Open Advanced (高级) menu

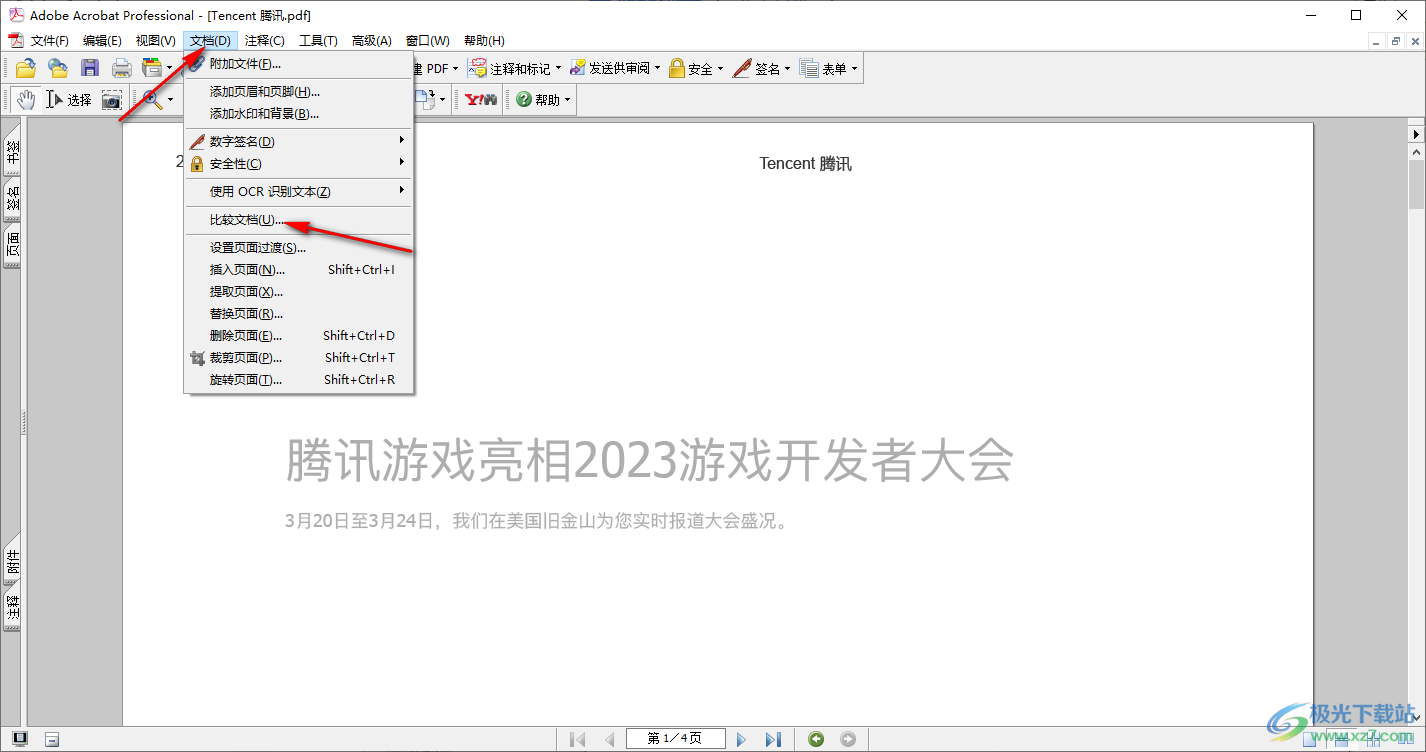(x=371, y=41)
